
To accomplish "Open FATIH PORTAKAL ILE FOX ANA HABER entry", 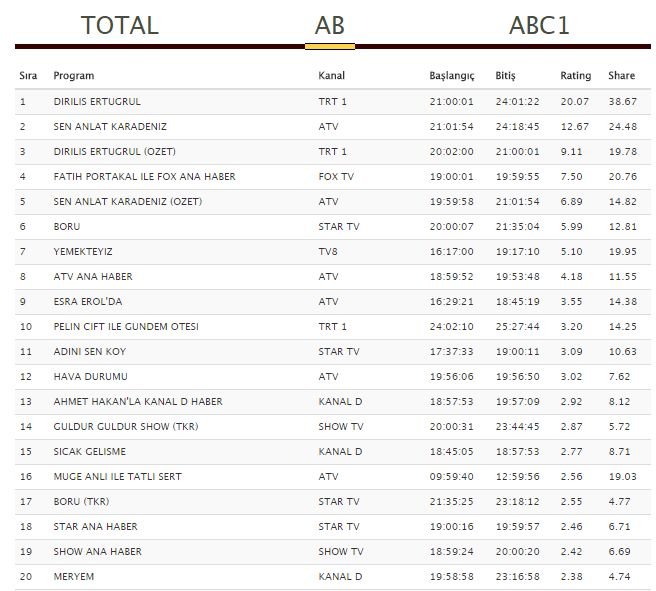I will pos(144,177).
